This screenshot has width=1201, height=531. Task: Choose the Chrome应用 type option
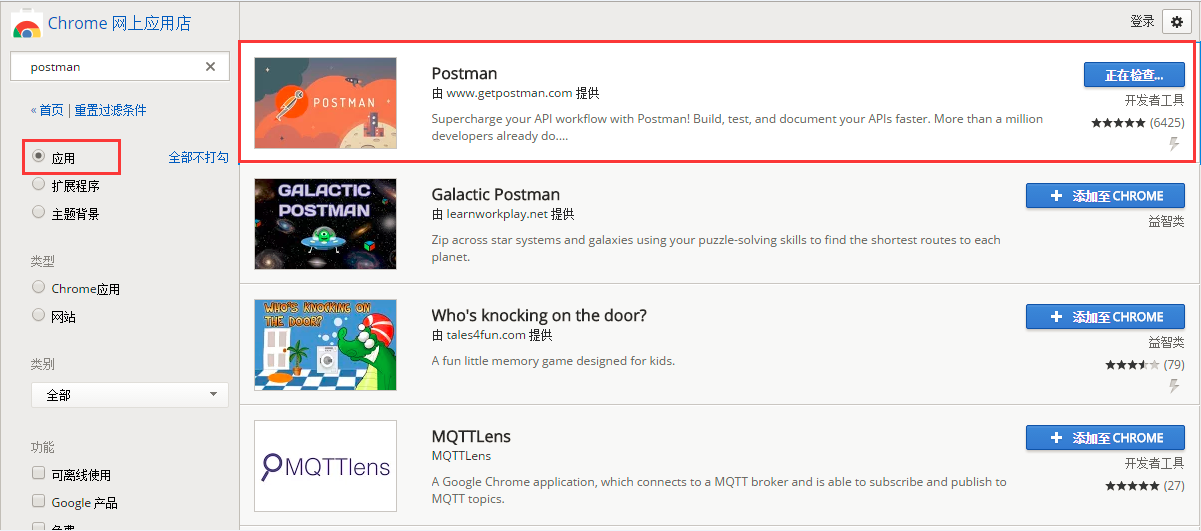coord(39,287)
